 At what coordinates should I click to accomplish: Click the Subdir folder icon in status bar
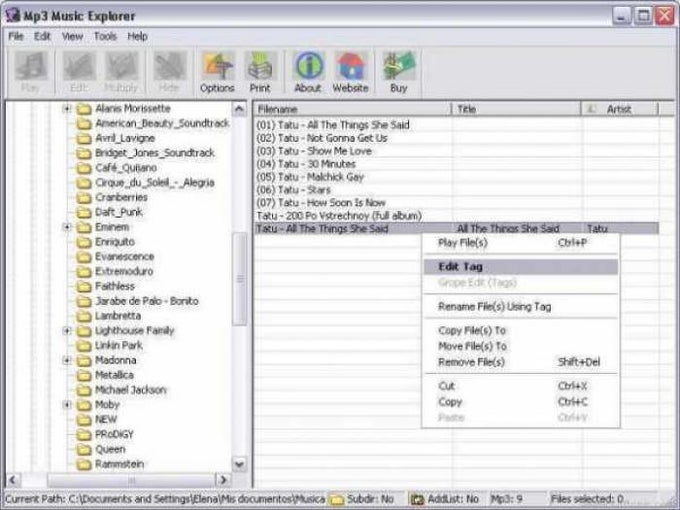336,500
